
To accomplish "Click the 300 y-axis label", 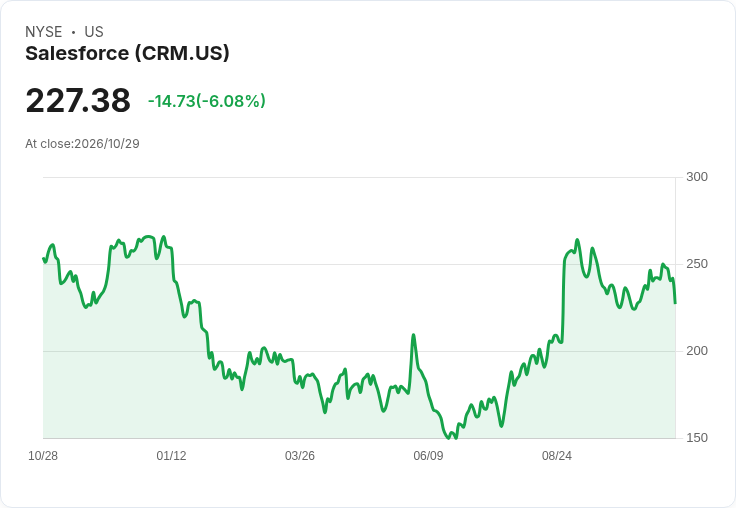I will [x=697, y=177].
